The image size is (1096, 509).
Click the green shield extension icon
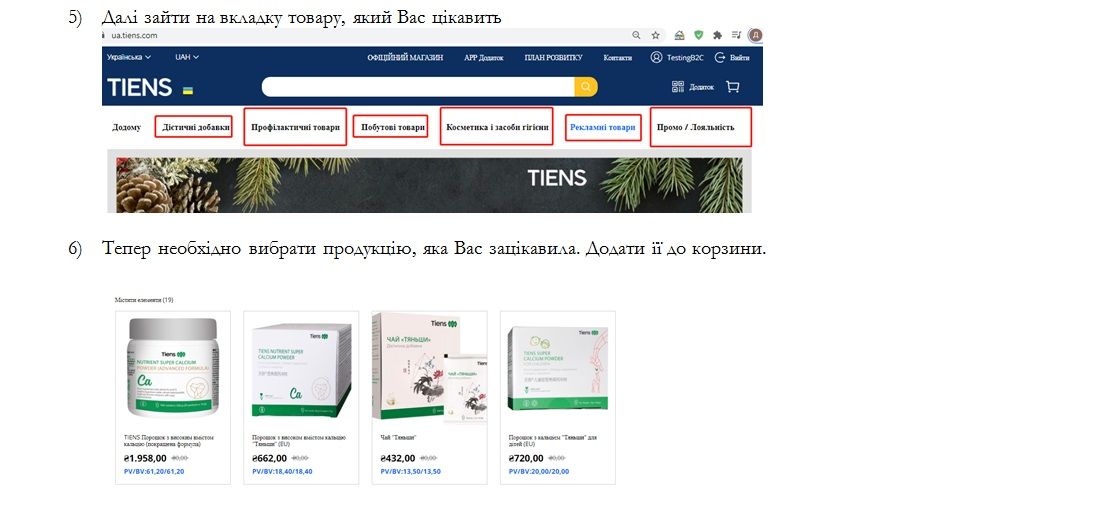(698, 35)
